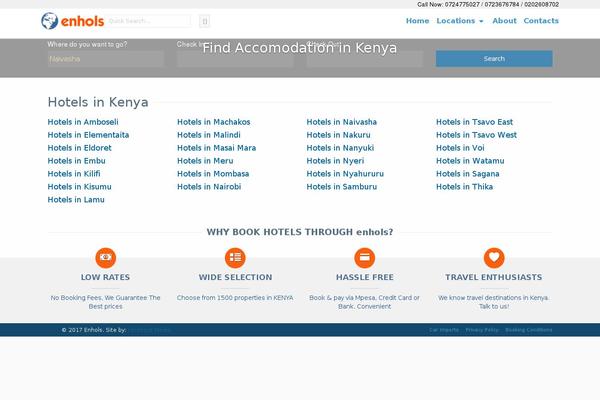Open Hotels in Naivasha
The width and height of the screenshot is (600, 400).
342,122
